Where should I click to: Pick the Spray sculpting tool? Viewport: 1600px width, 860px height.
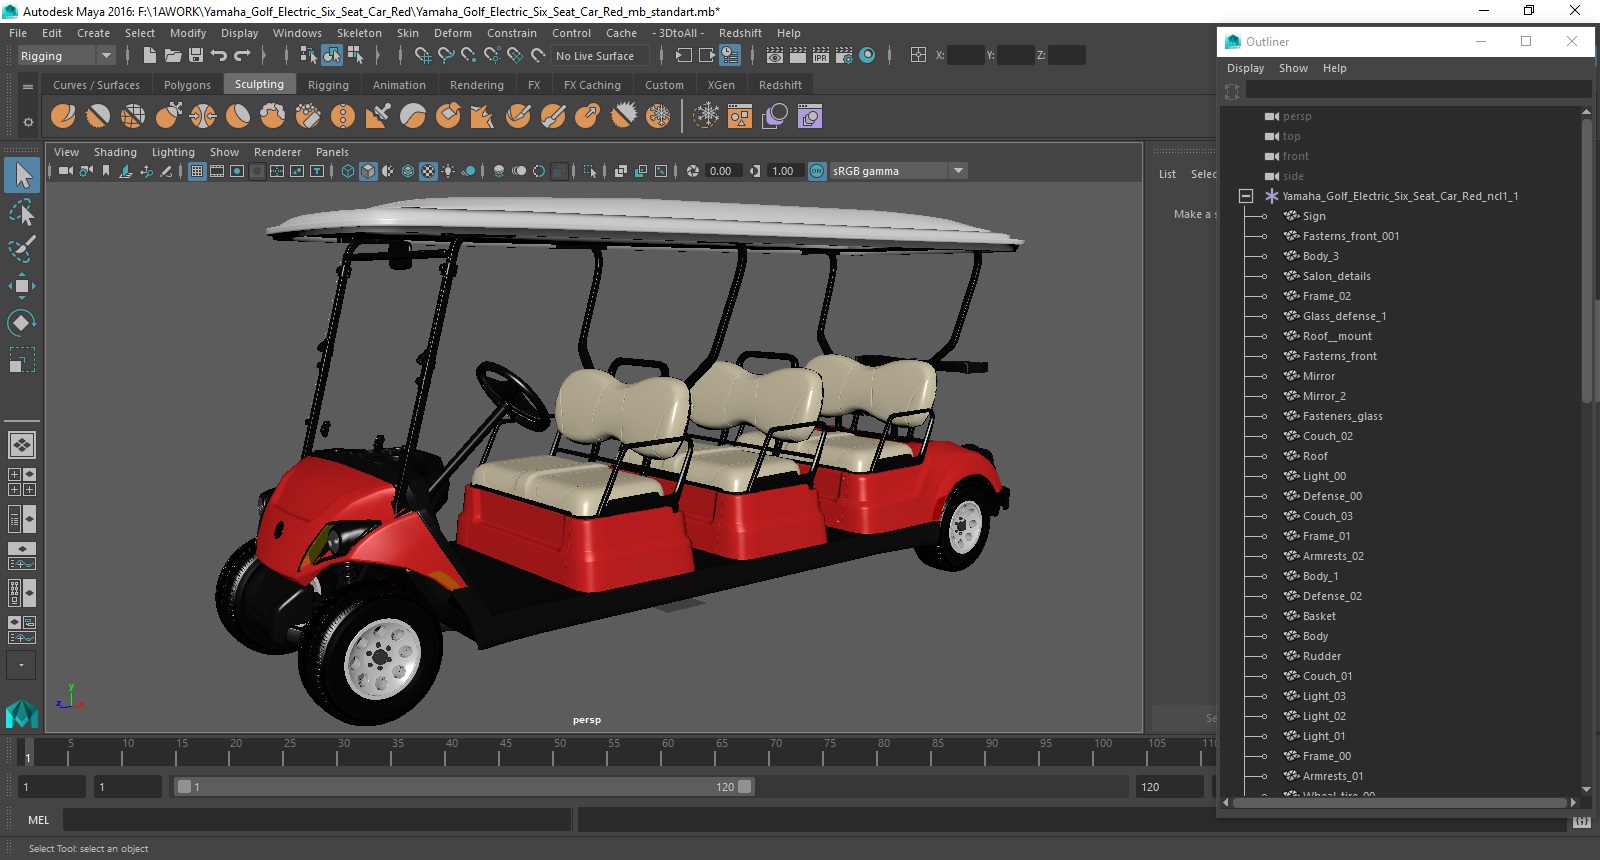(x=308, y=116)
